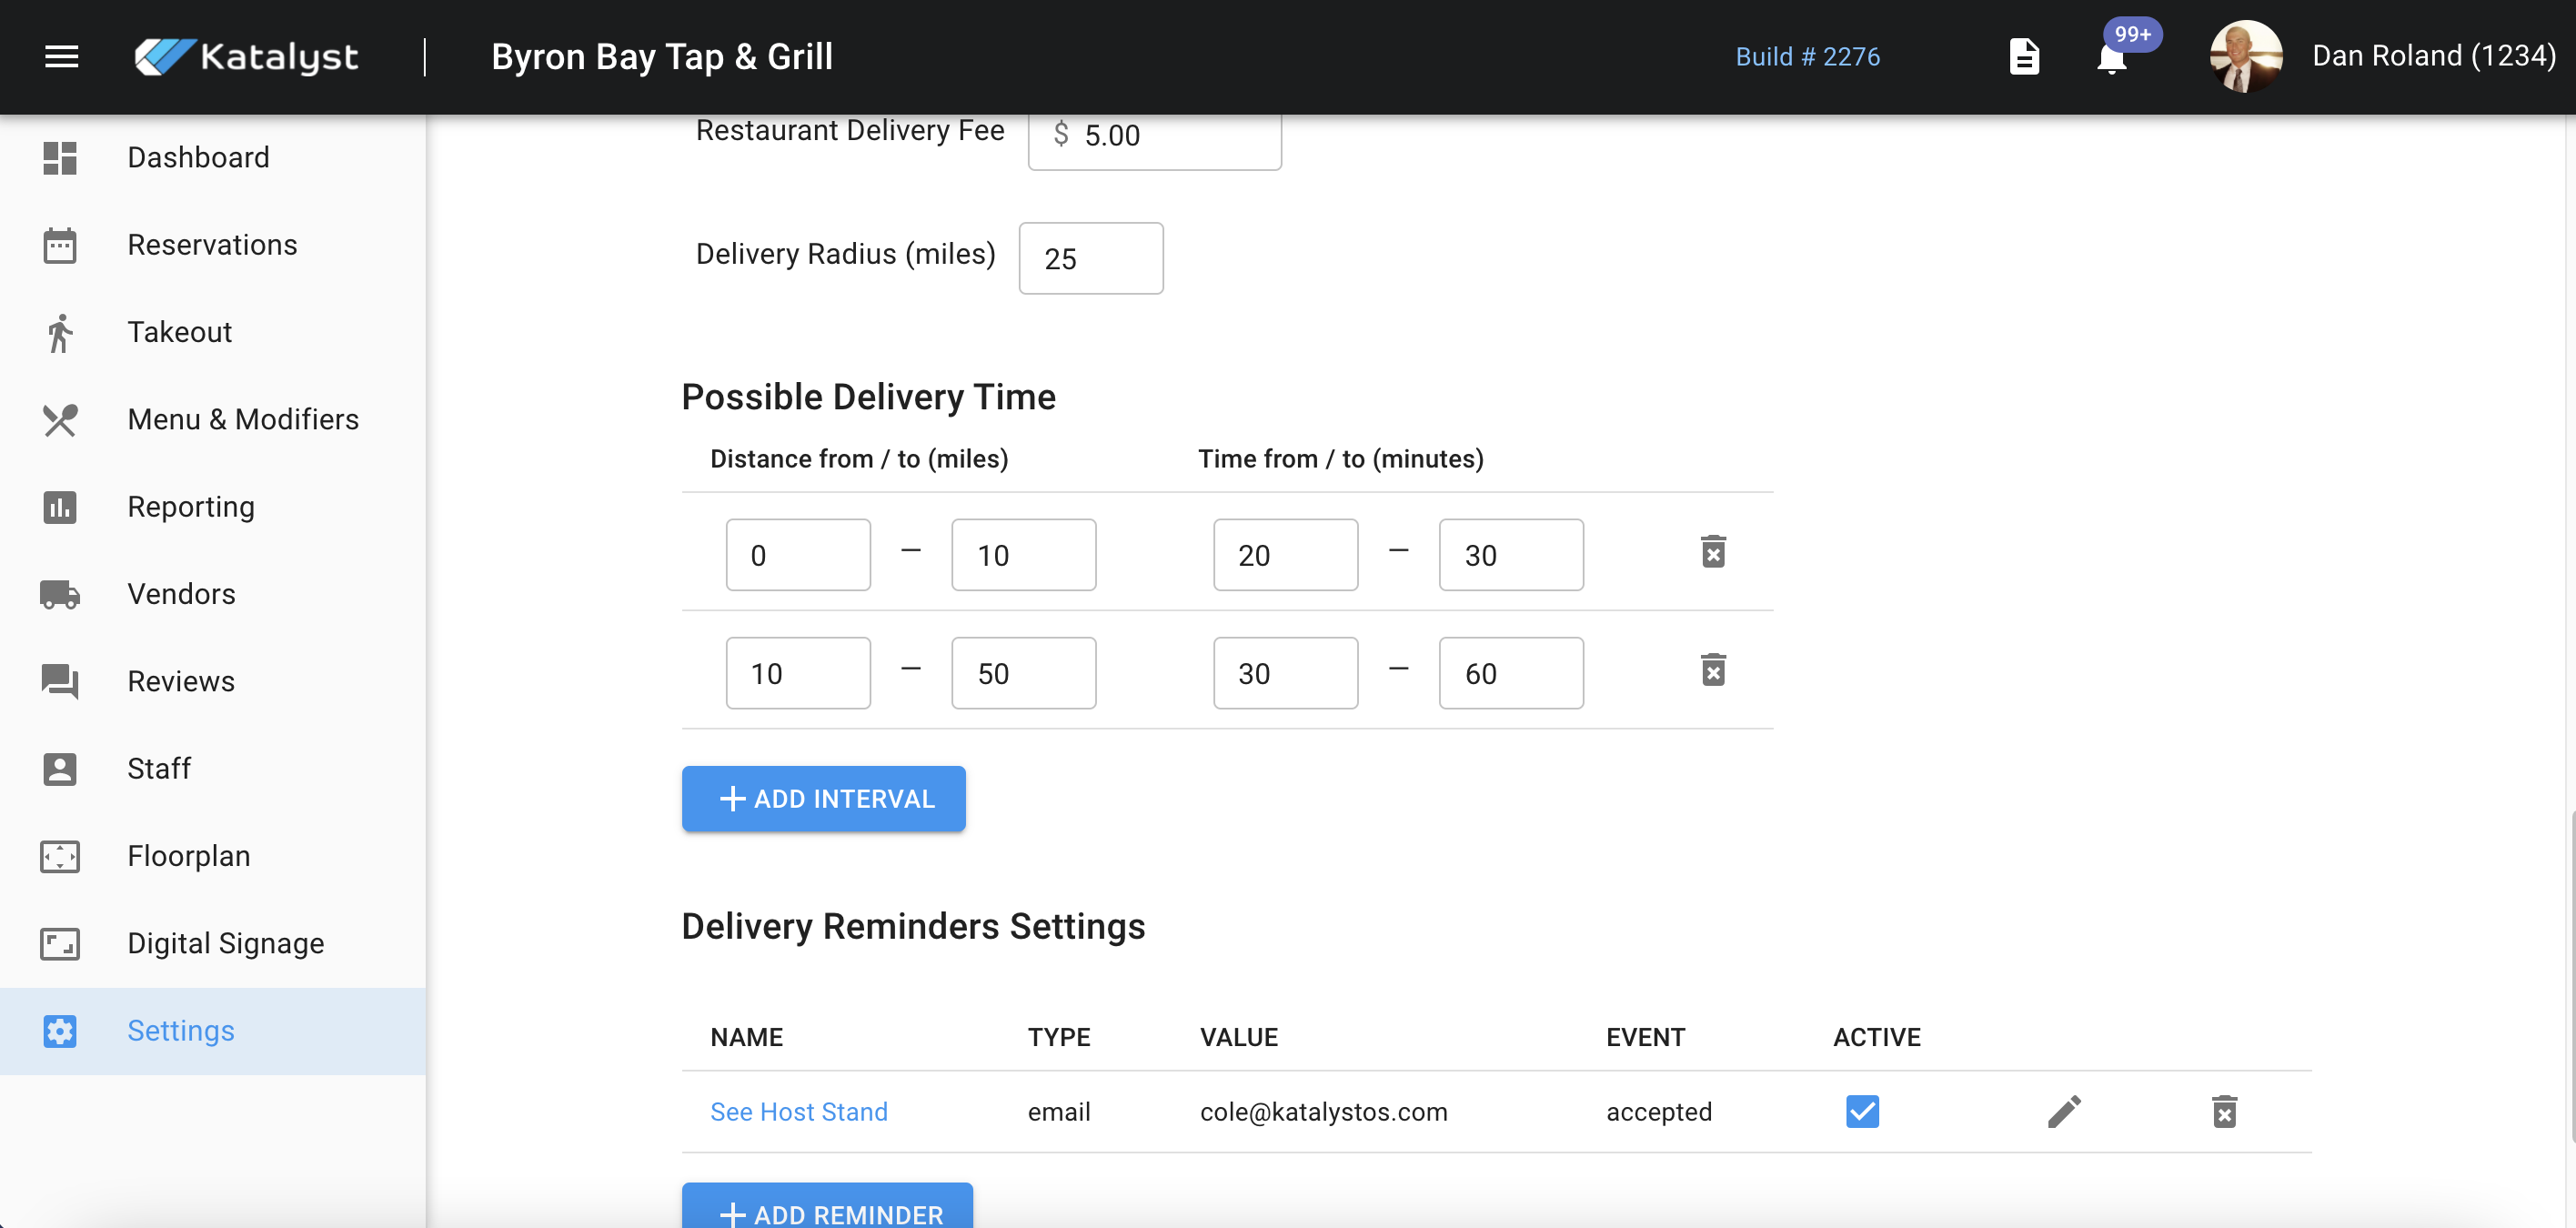
Task: Click the Build # 2276 link
Action: (1807, 57)
